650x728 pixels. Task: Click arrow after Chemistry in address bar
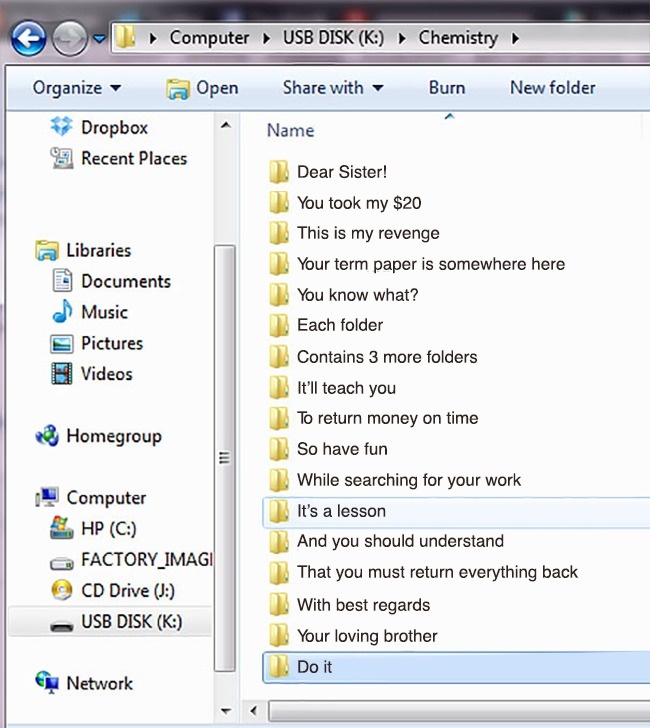click(515, 39)
